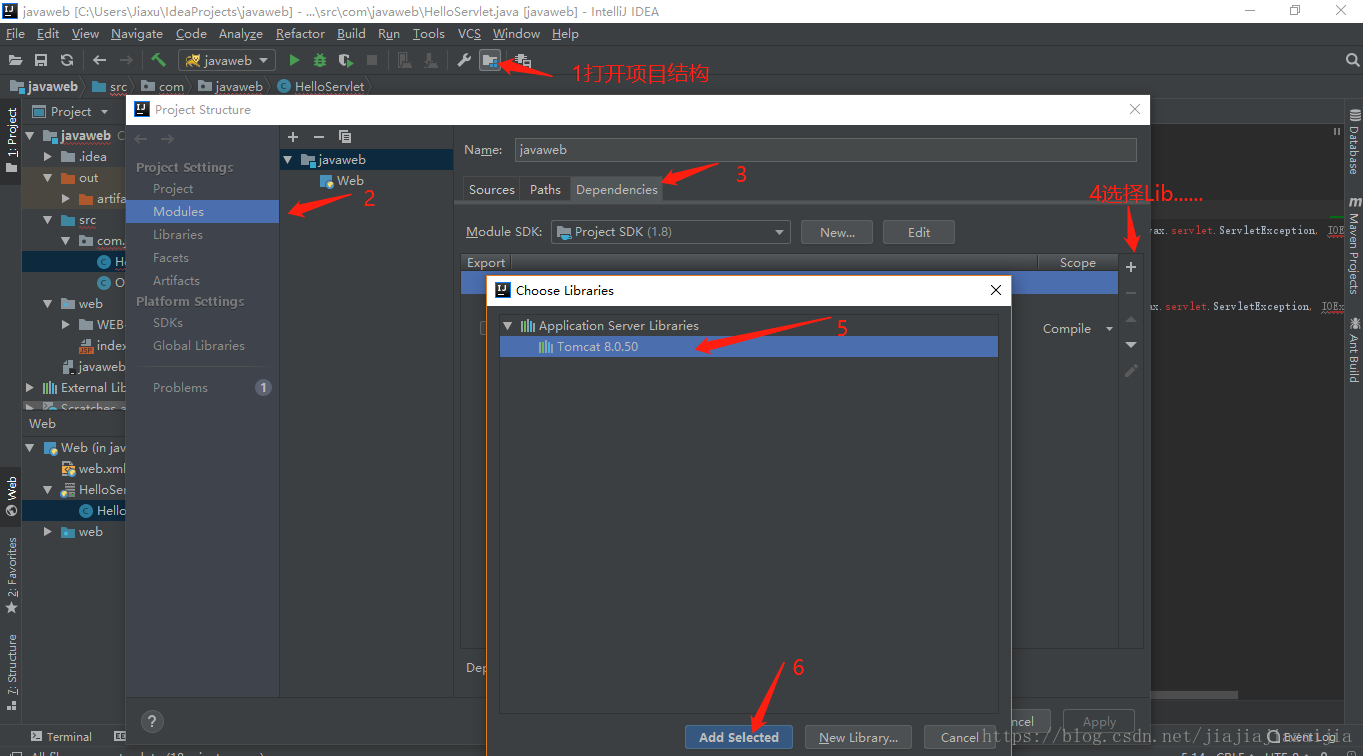
Task: Select Tomcat 8.0.50 library
Action: pyautogui.click(x=749, y=347)
